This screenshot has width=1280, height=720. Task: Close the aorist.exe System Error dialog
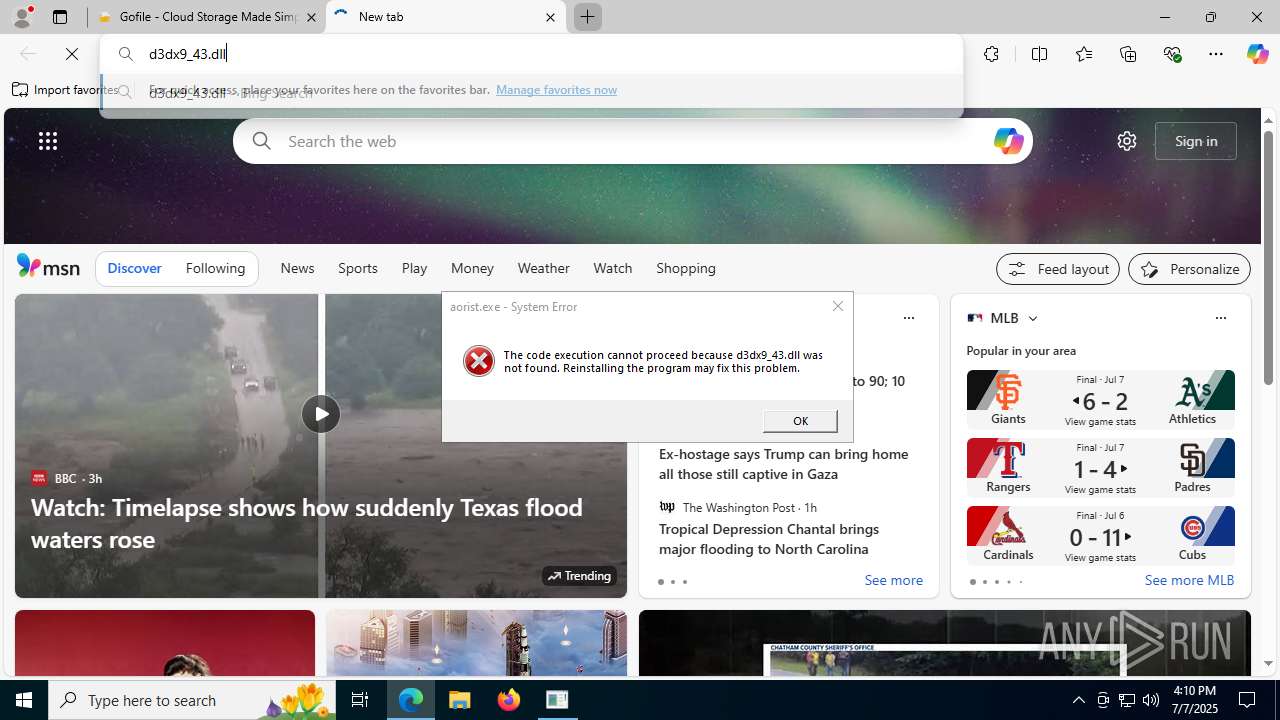point(838,306)
